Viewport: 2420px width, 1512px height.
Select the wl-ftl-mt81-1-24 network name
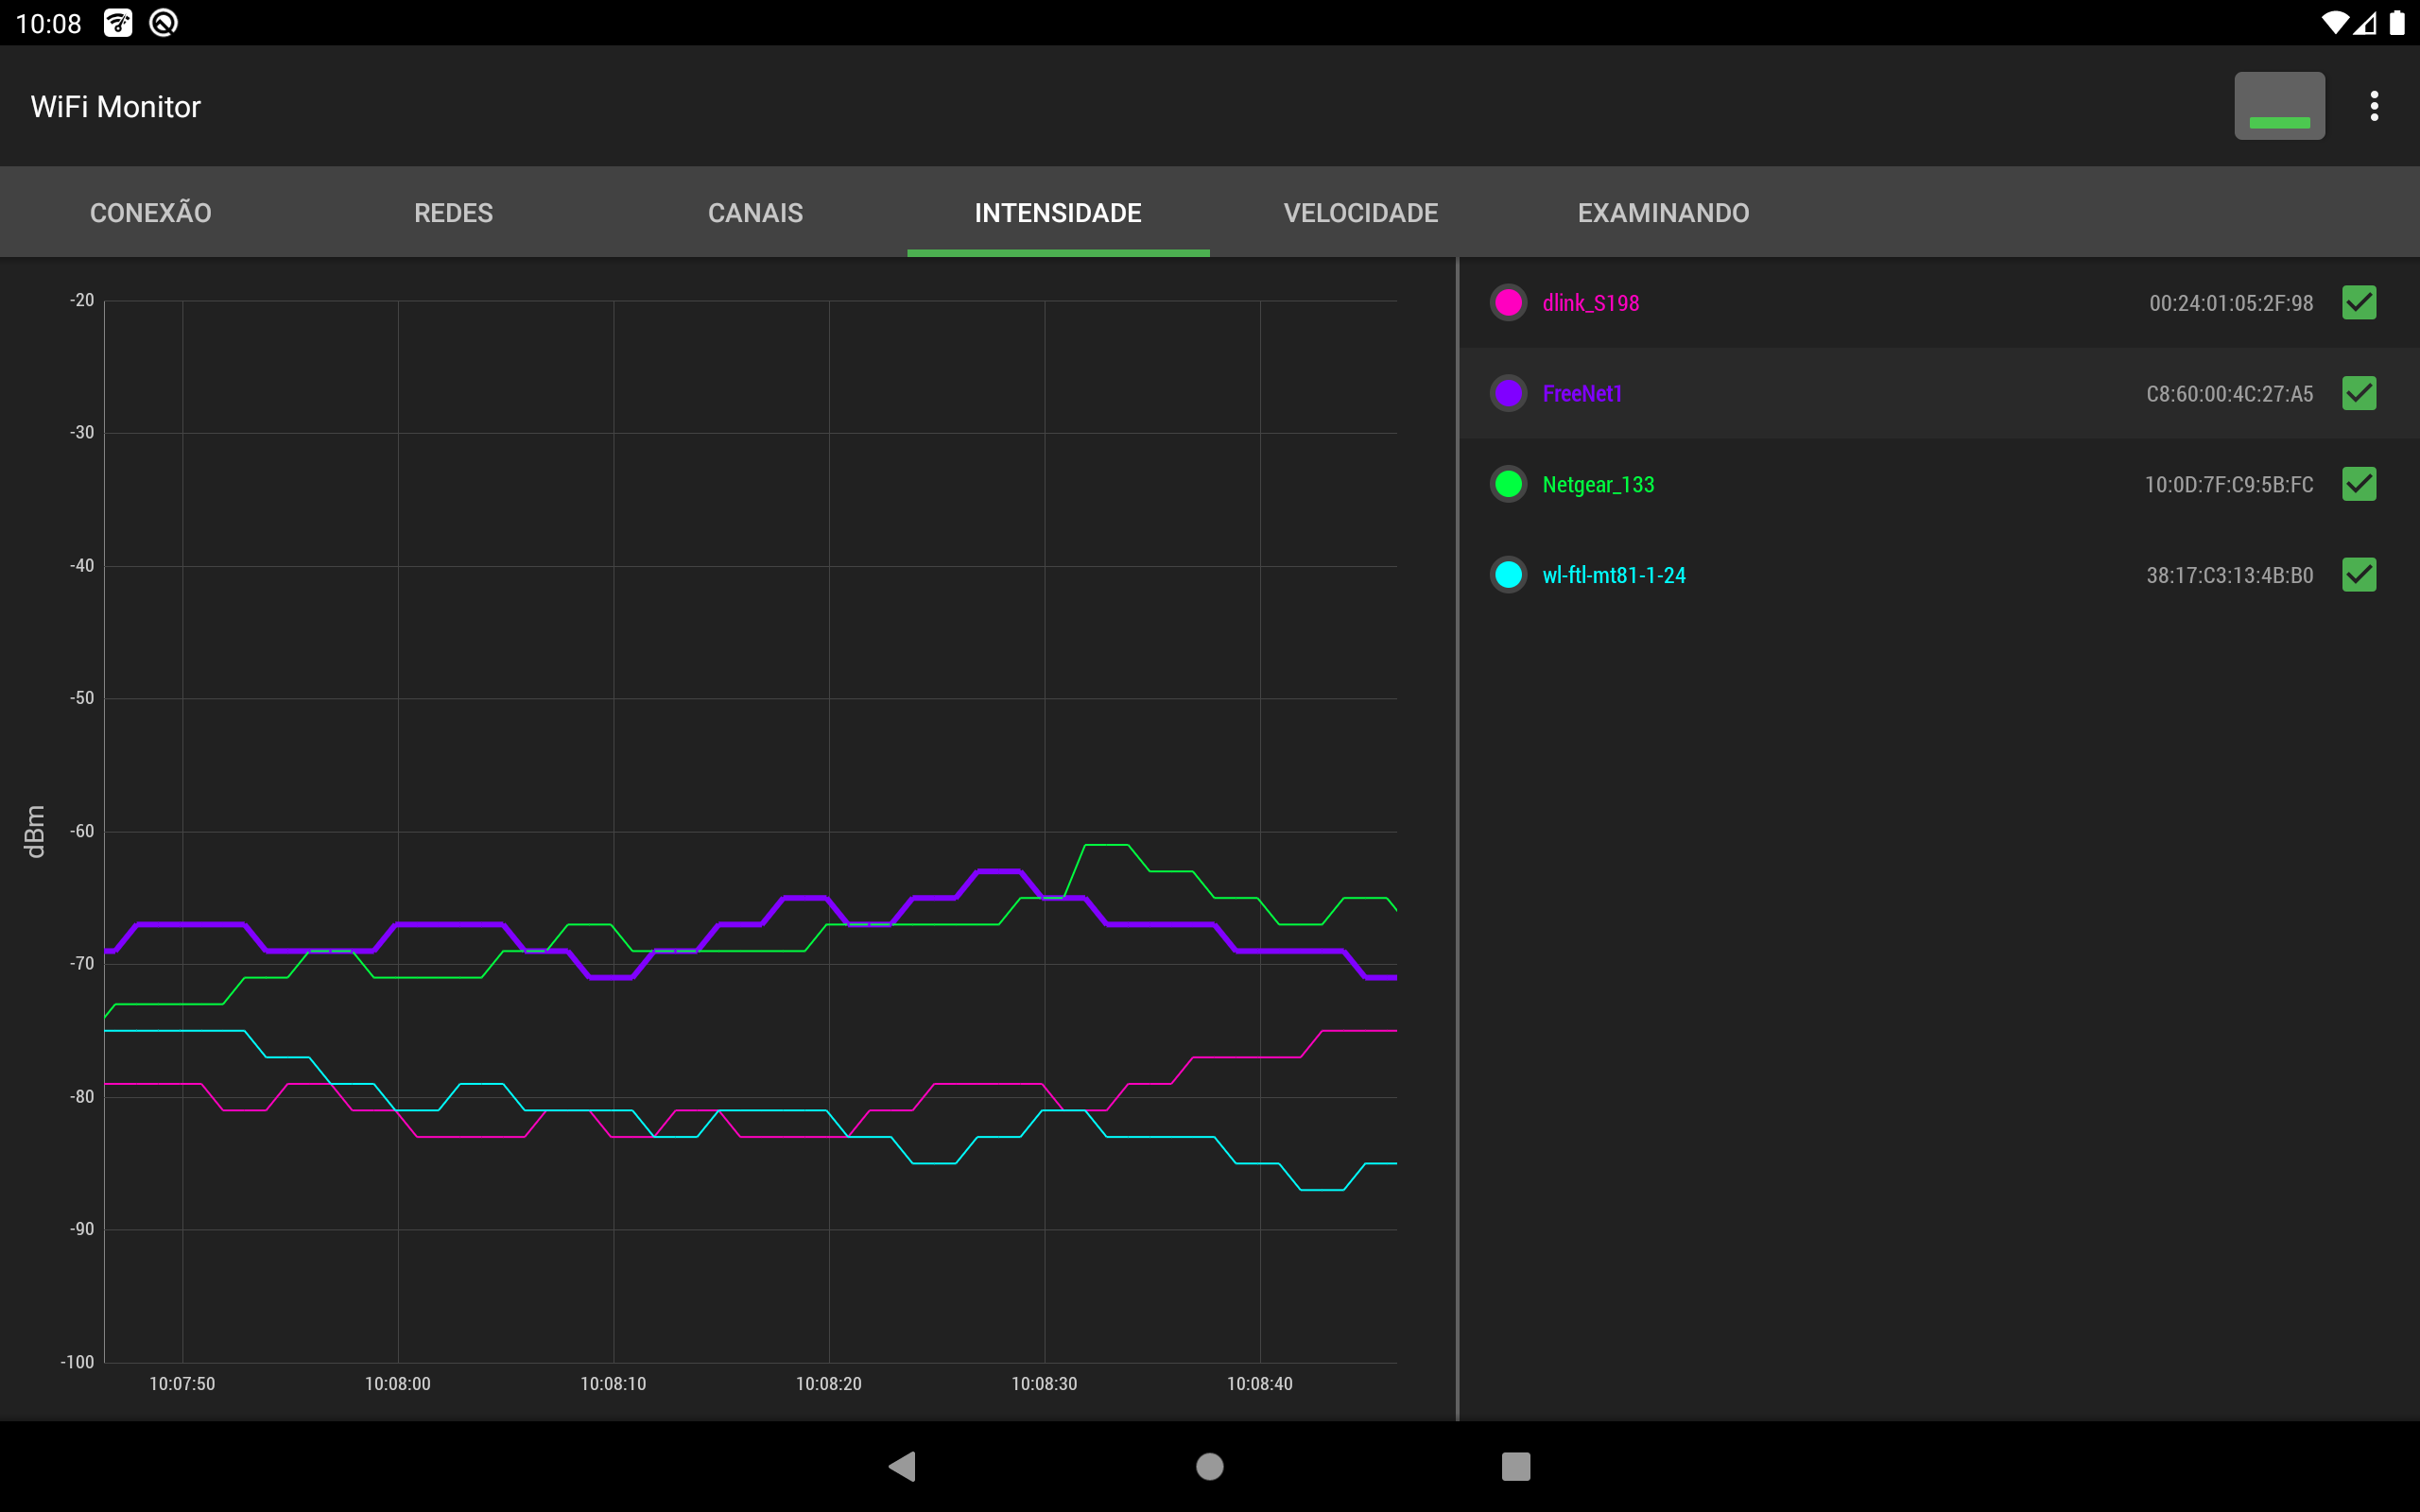tap(1614, 576)
